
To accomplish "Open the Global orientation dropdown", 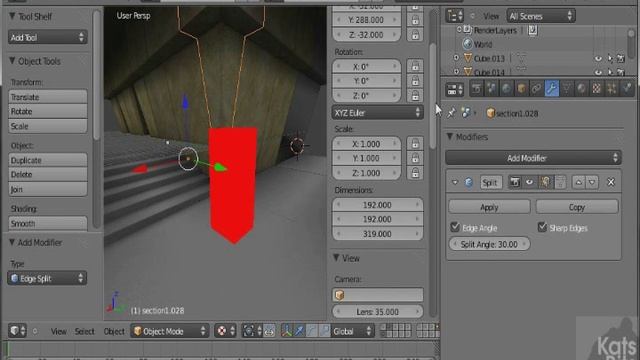I will (x=353, y=331).
